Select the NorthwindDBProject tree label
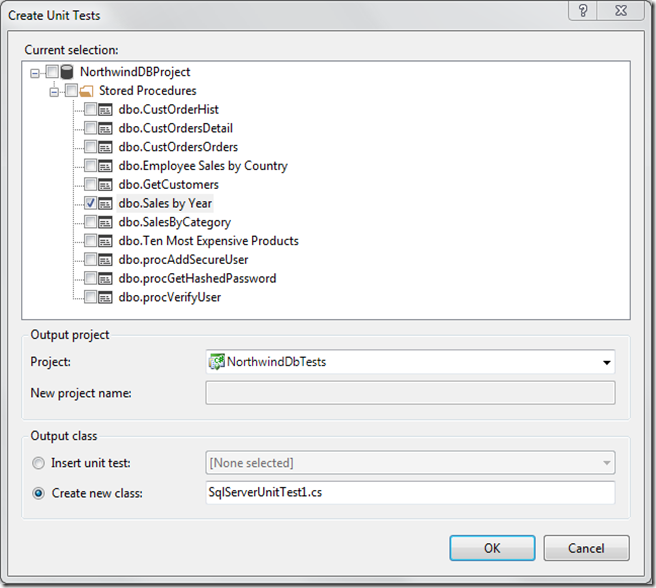 coord(135,72)
